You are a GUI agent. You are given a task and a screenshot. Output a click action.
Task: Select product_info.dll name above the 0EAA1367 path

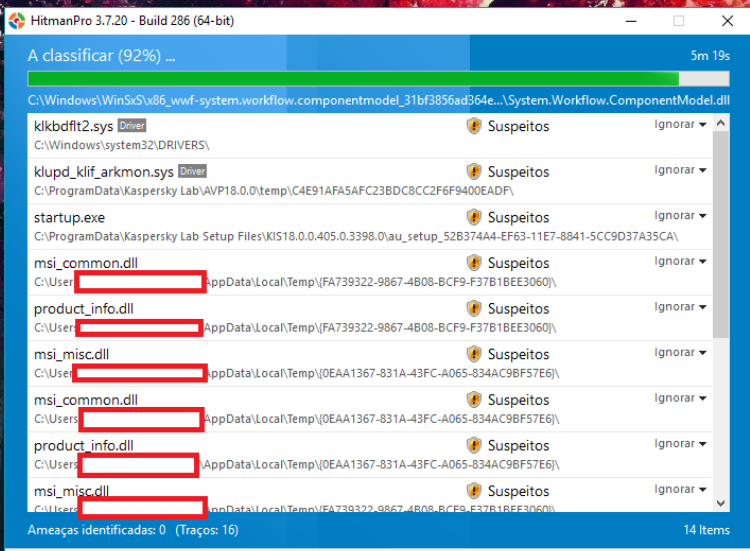click(84, 446)
